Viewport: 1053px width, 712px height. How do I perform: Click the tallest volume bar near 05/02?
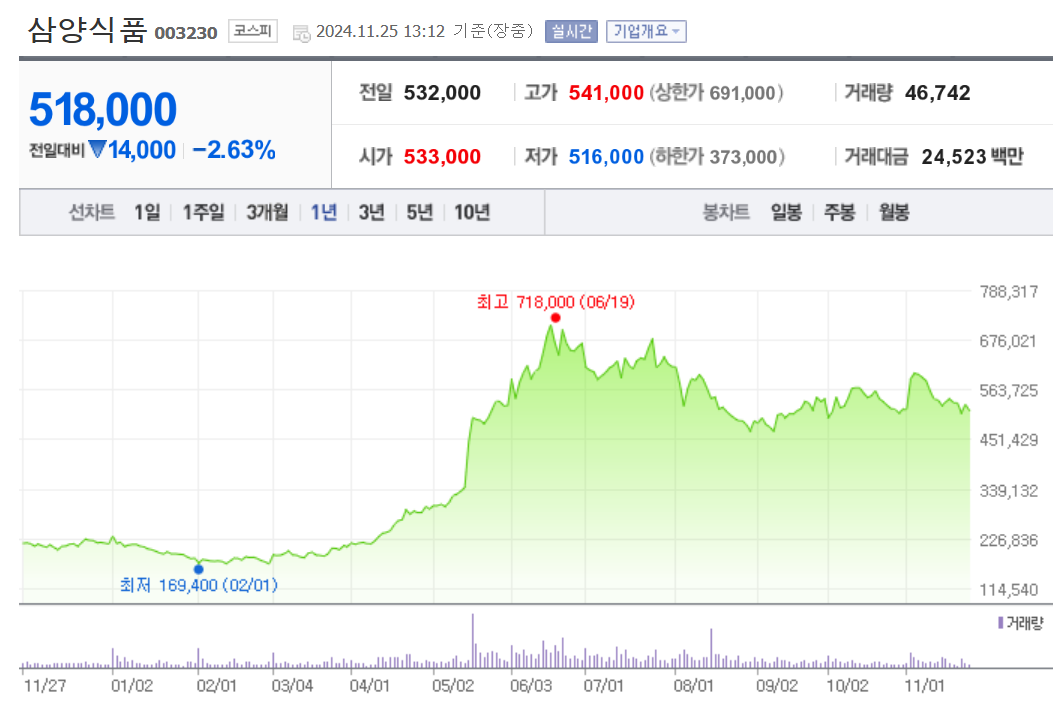[473, 640]
